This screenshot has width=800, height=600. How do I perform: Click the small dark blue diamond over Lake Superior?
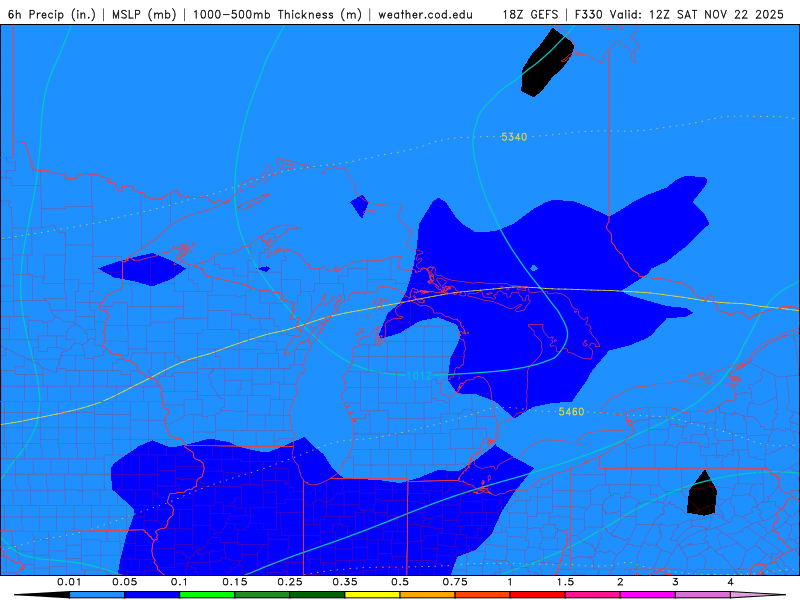(360, 206)
